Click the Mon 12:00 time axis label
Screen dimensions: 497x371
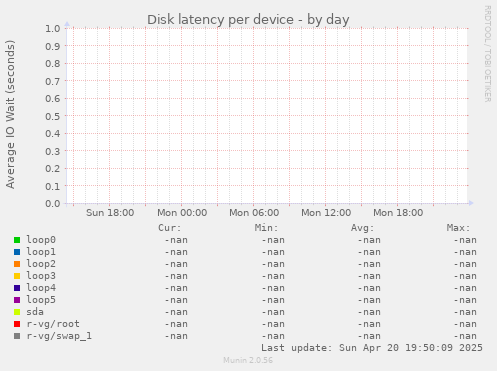pos(326,213)
